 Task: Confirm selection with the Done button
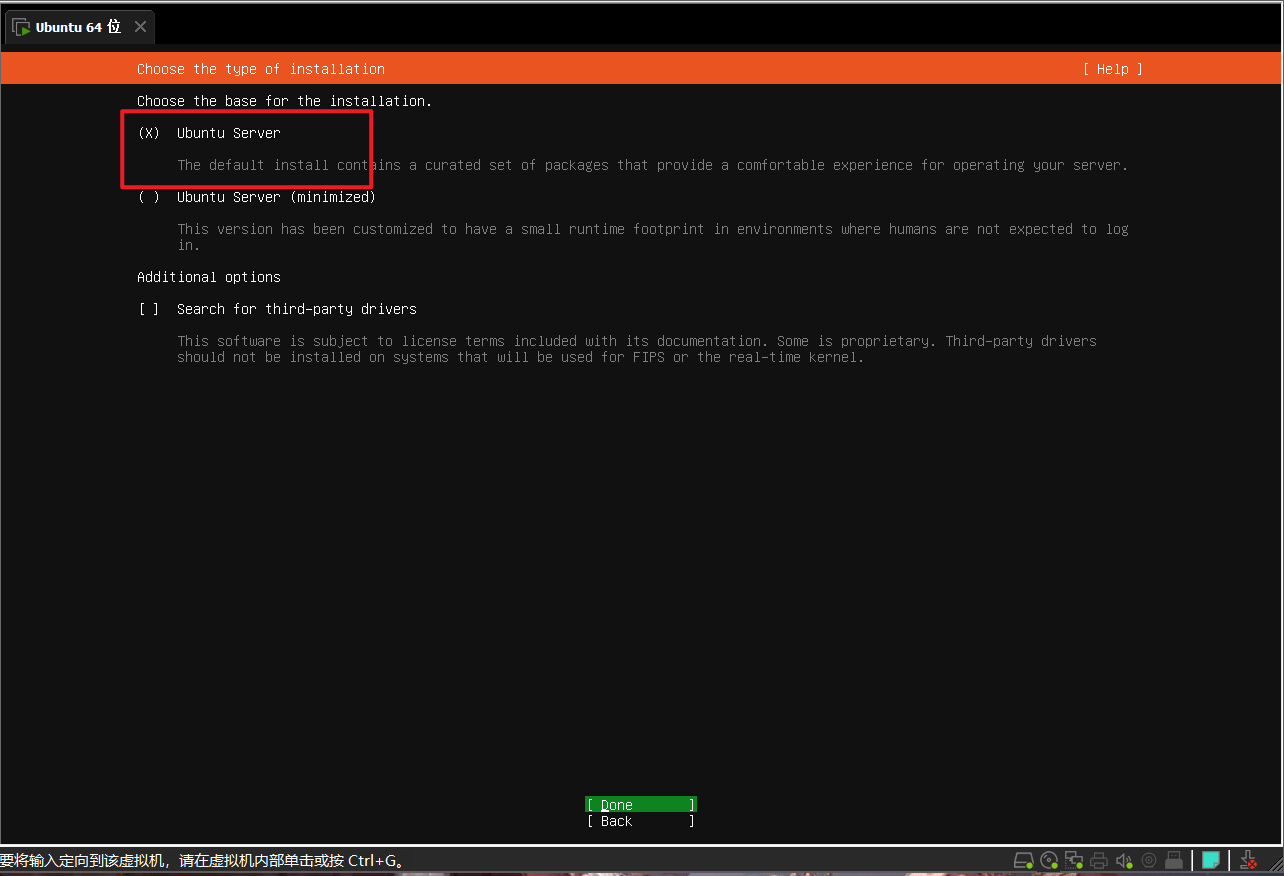click(x=640, y=805)
